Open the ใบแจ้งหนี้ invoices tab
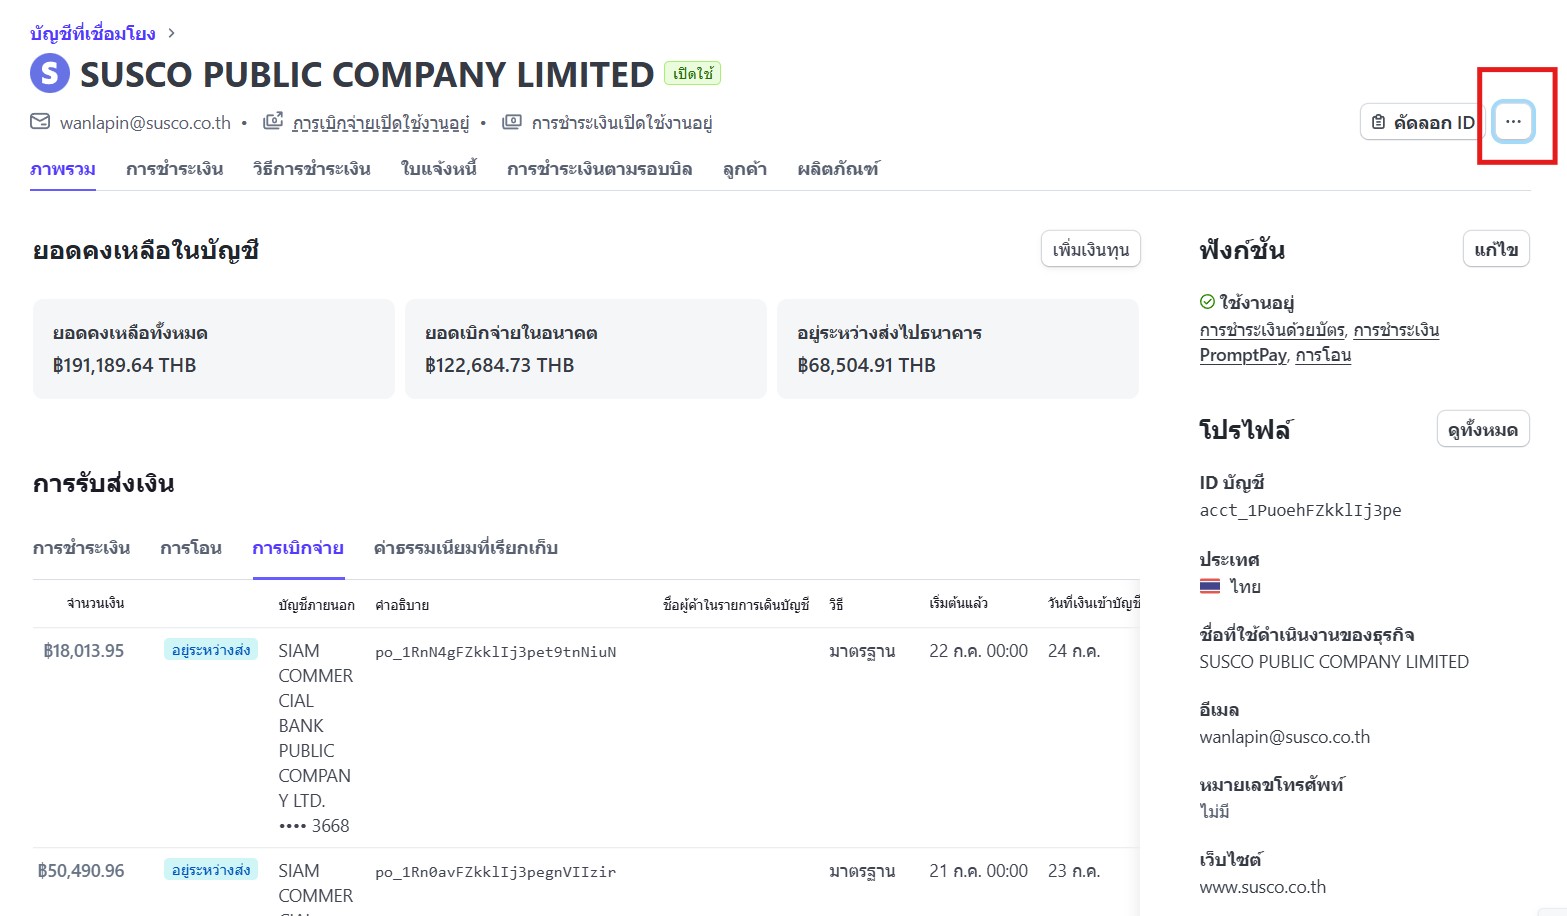The height and width of the screenshot is (916, 1567). 438,169
